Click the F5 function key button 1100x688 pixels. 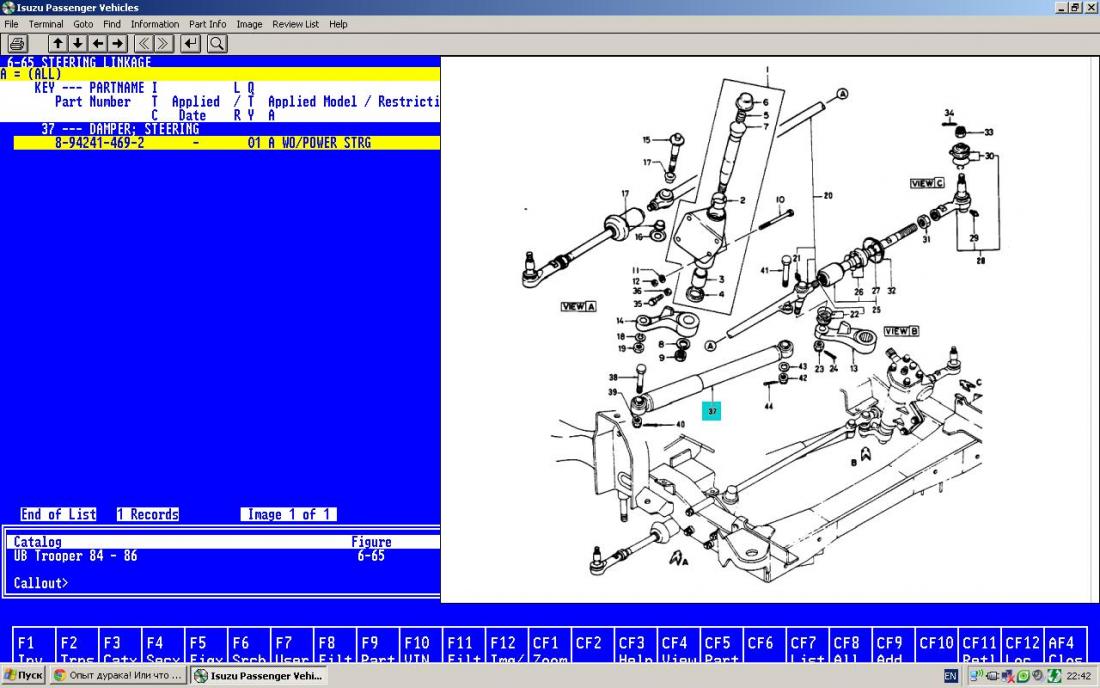(206, 645)
